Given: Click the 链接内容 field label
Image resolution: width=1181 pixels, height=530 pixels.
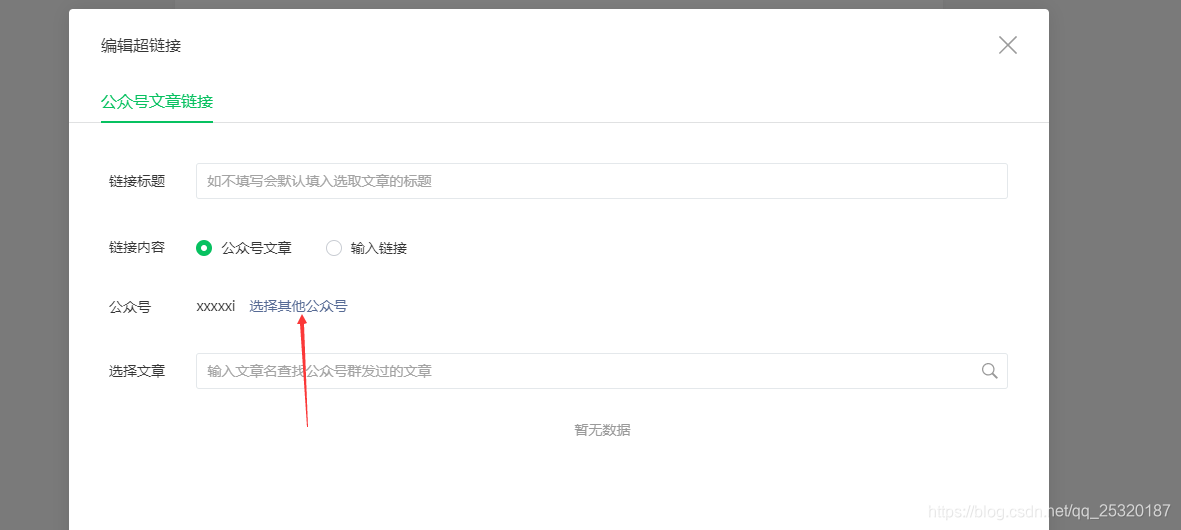Looking at the screenshot, I should click(136, 248).
